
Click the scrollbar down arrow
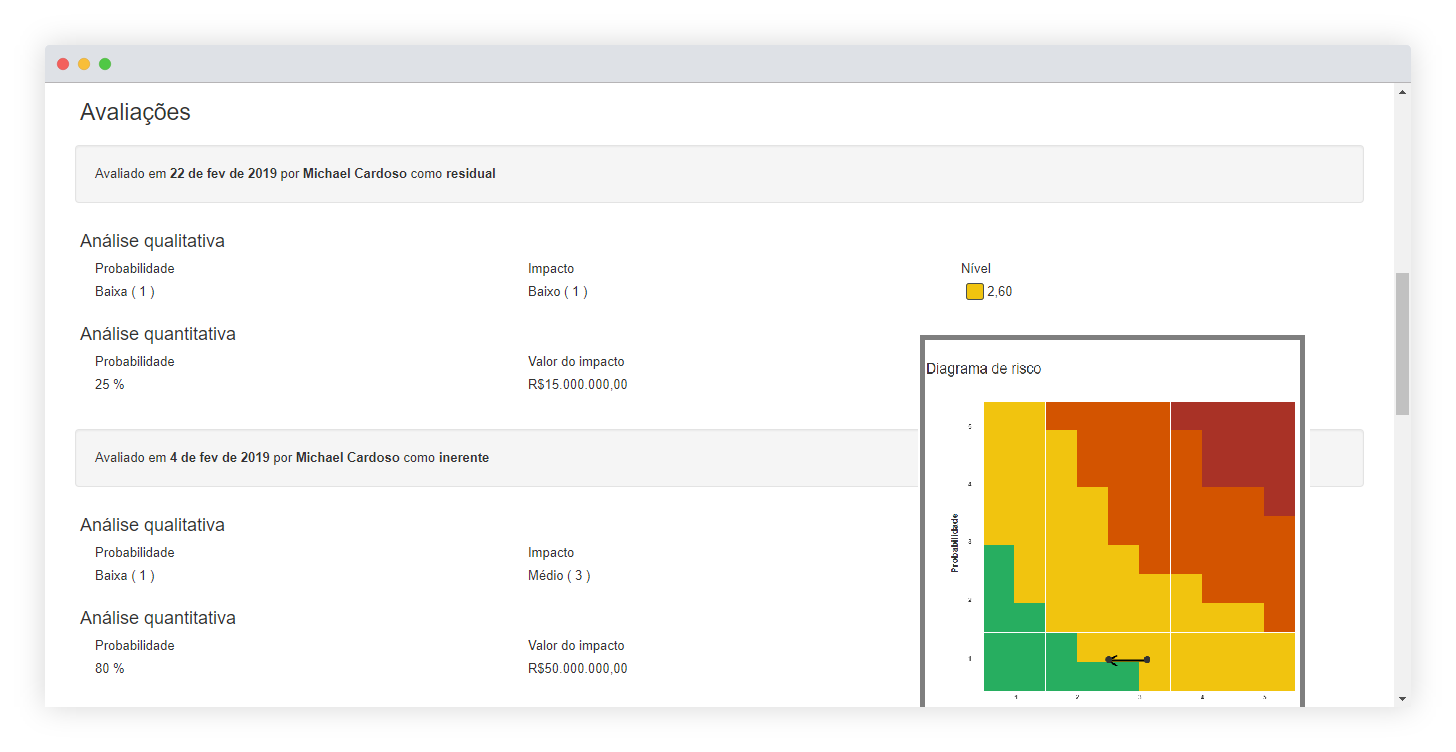[x=1402, y=698]
